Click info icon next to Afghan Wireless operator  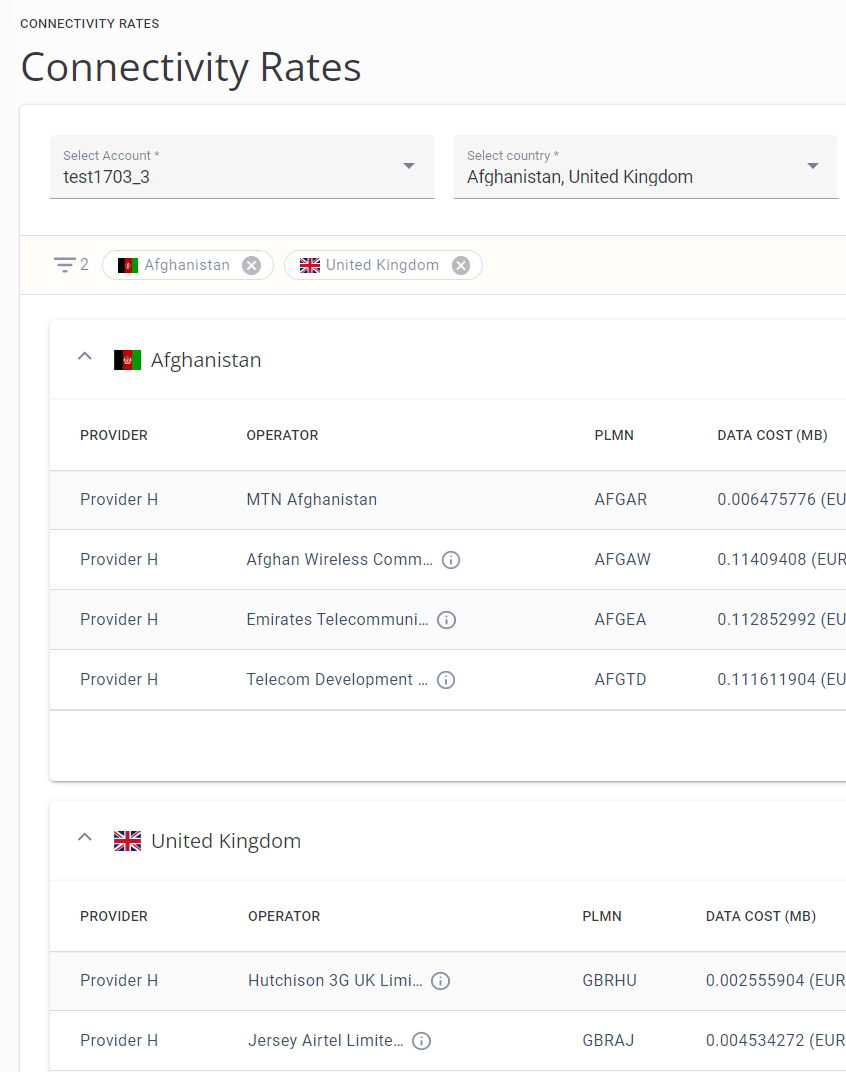tap(451, 560)
